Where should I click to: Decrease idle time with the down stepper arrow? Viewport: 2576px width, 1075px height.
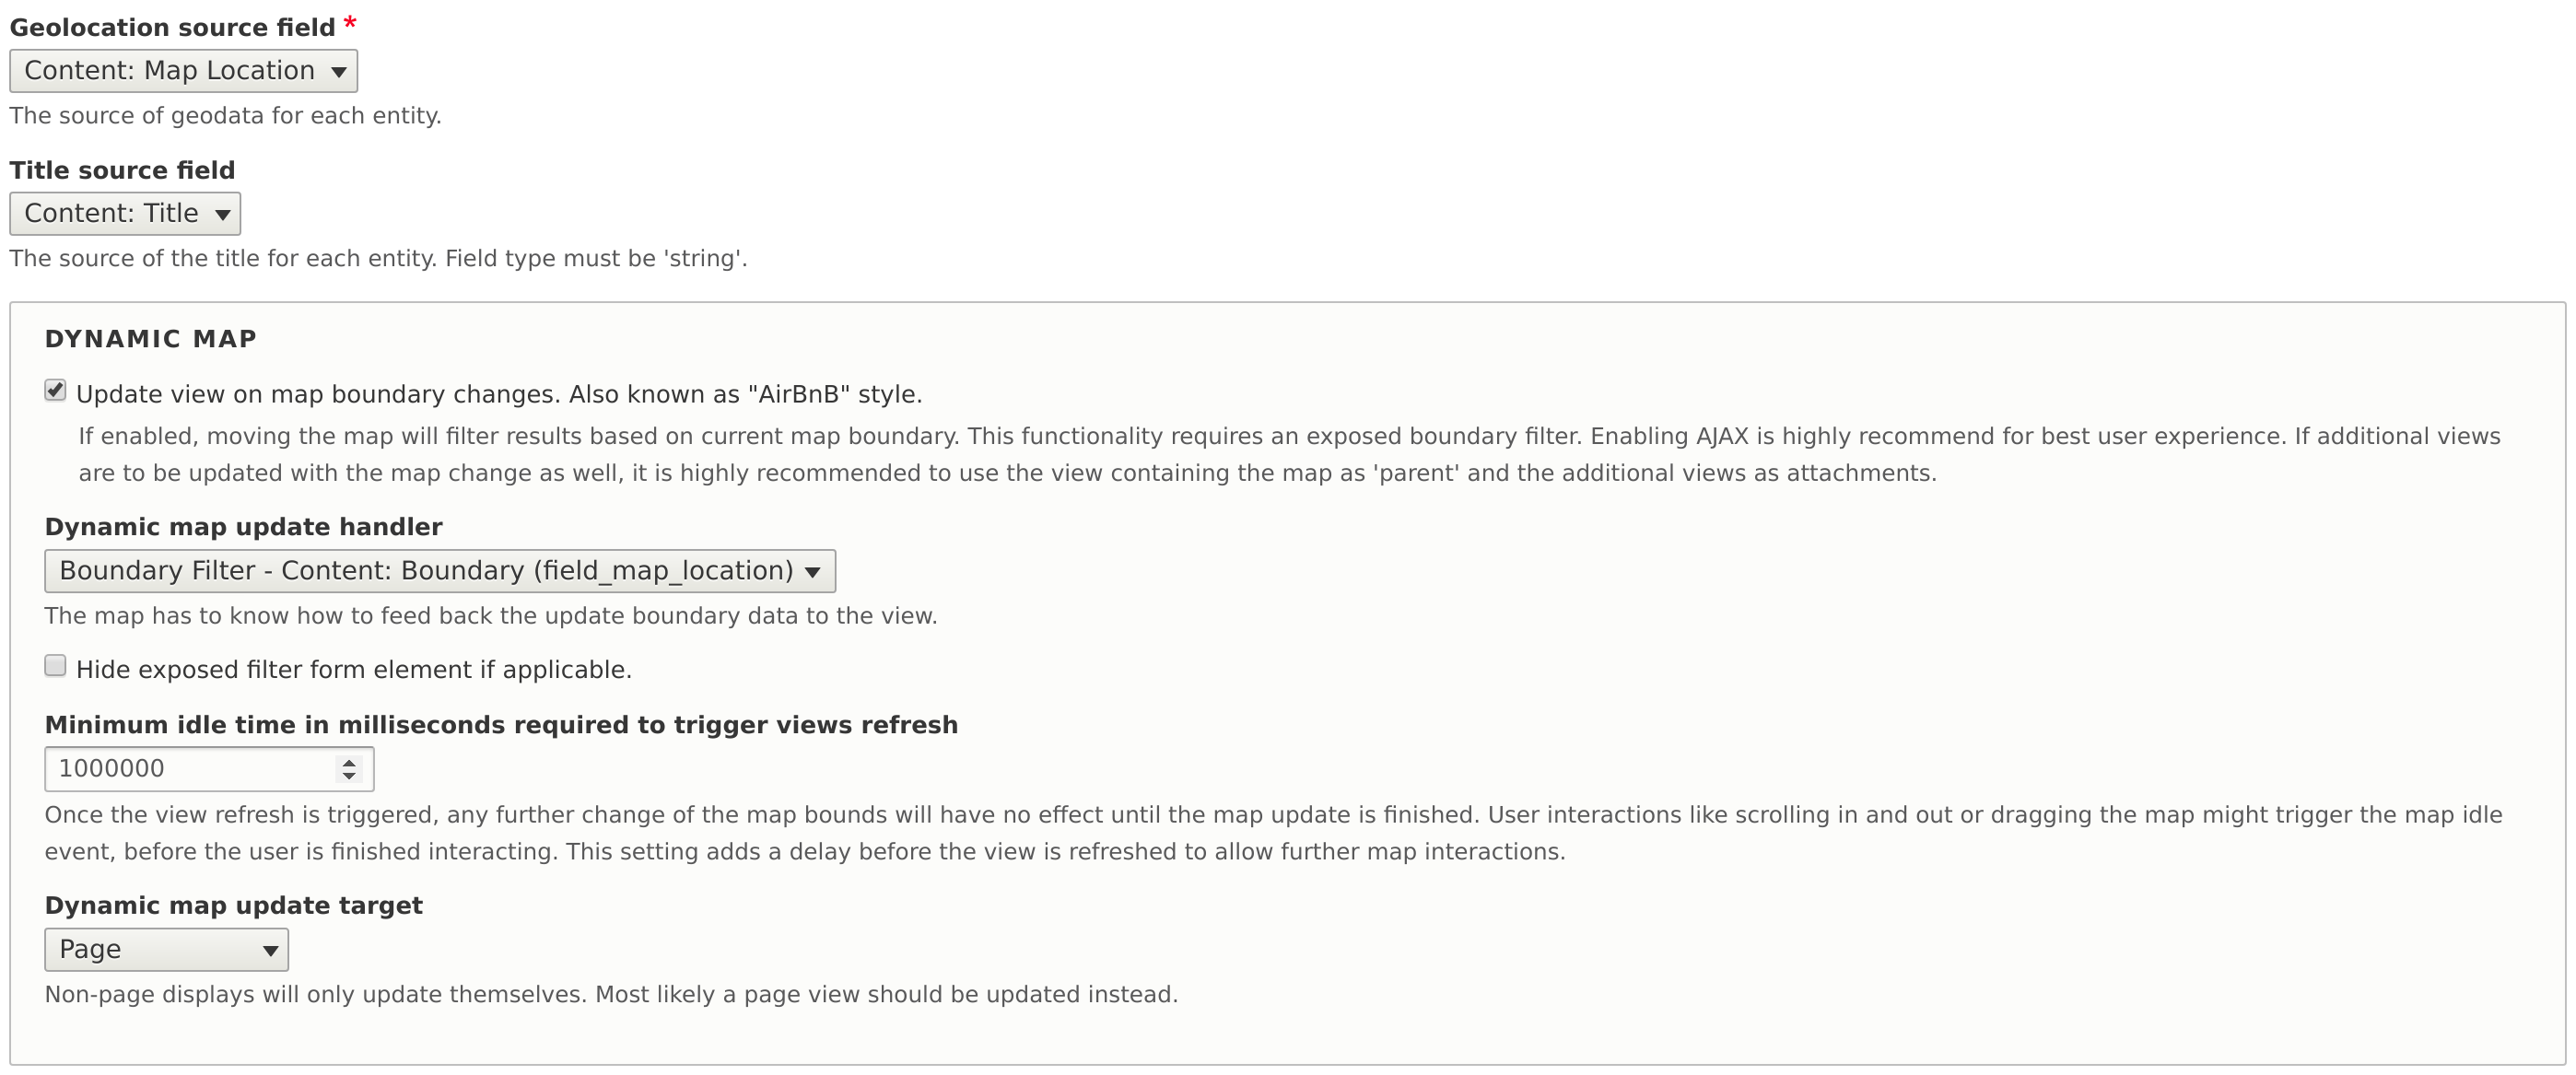tap(349, 776)
